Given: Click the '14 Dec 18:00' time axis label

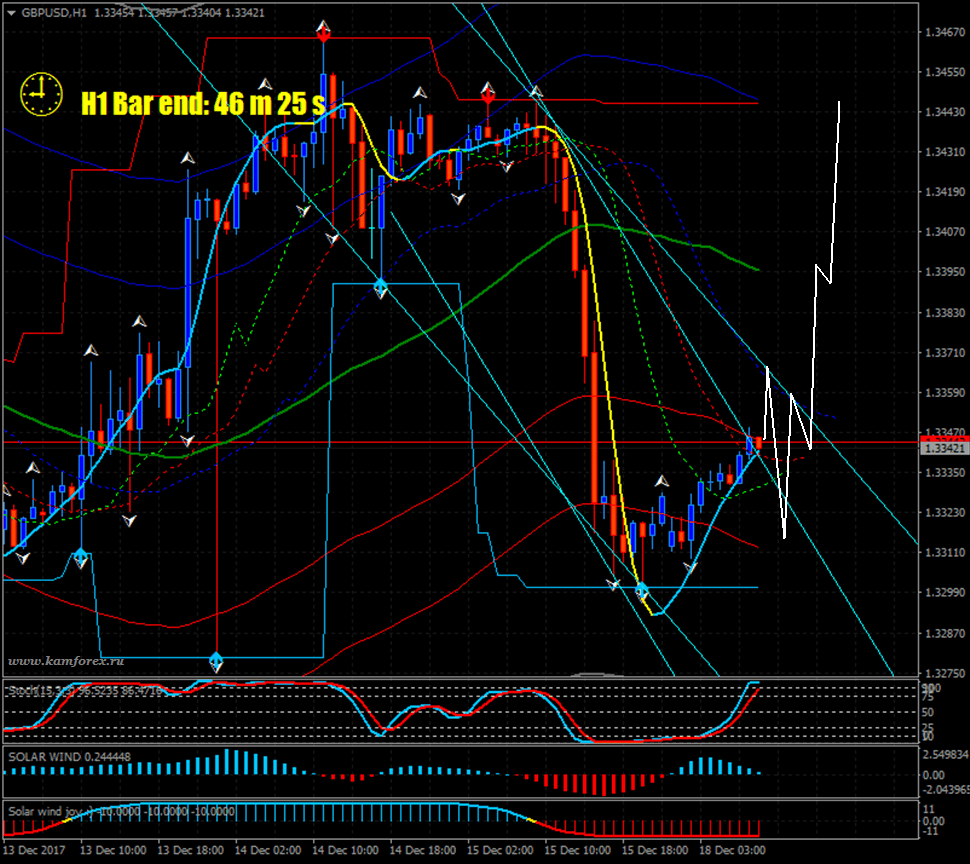Looking at the screenshot, I should (423, 850).
